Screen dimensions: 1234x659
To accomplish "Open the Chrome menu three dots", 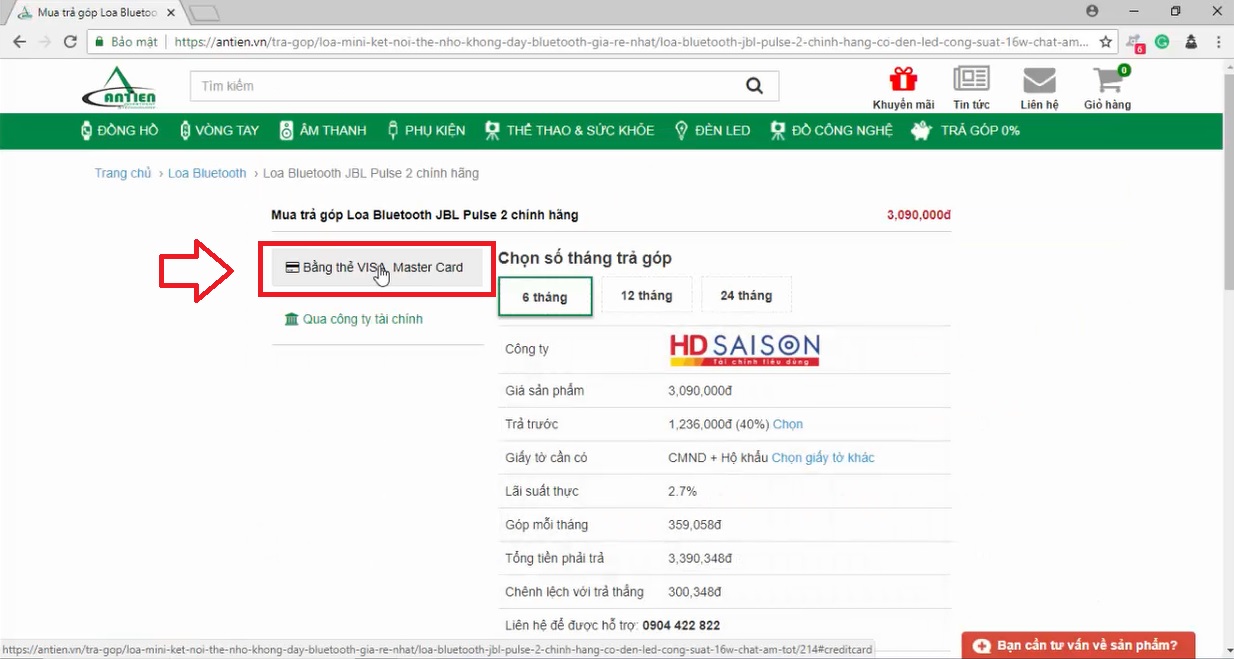I will coord(1219,42).
